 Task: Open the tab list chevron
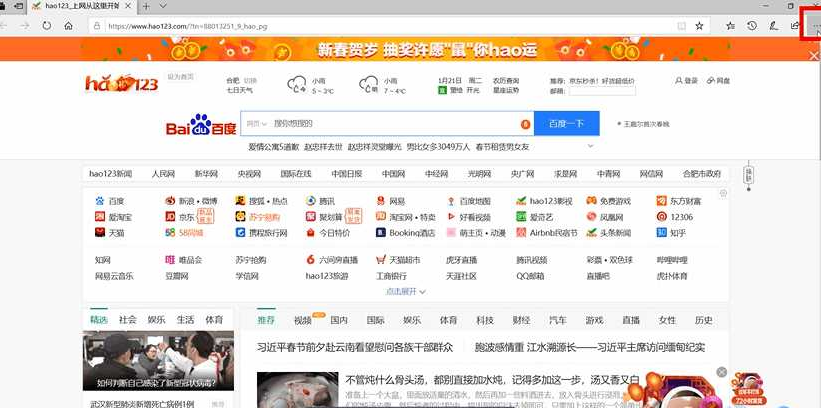coord(163,6)
